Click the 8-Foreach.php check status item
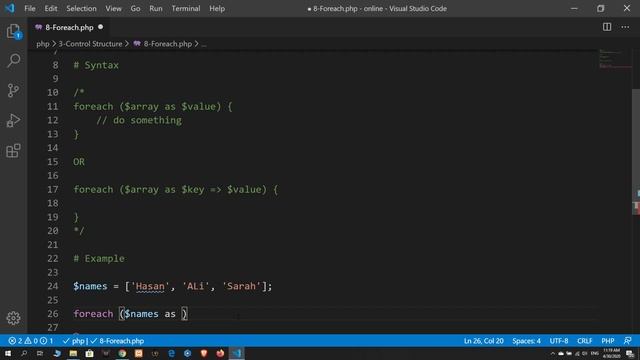This screenshot has width=640, height=360. [x=117, y=340]
